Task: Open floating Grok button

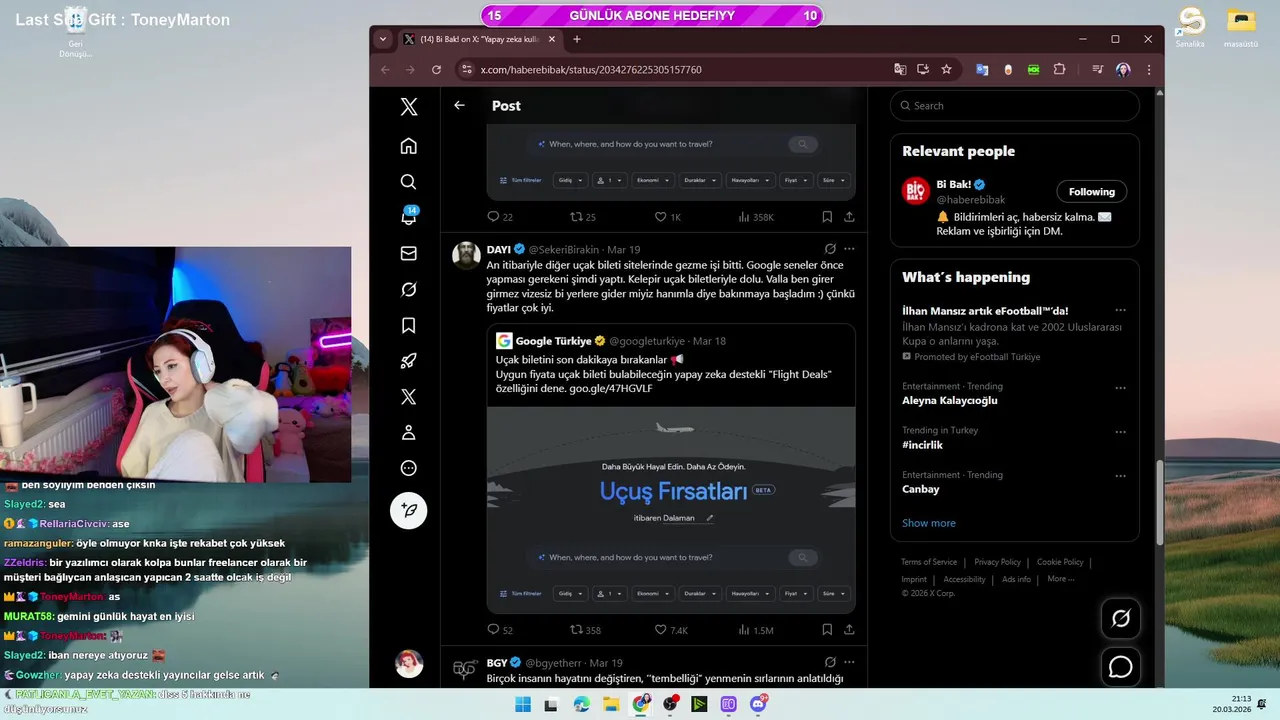Action: [1121, 619]
